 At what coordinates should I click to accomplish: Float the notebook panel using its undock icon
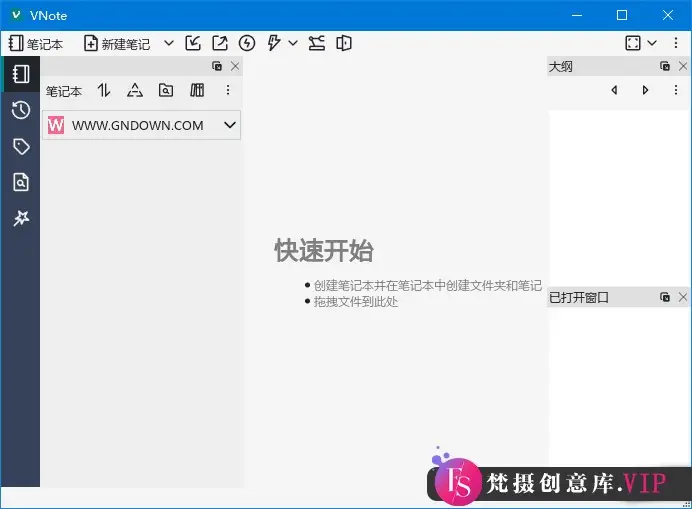[217, 66]
